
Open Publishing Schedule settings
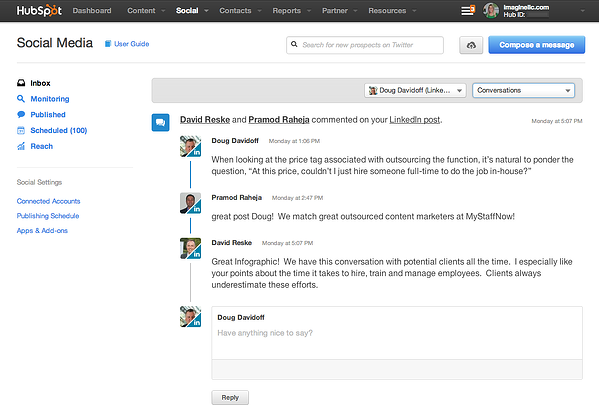pyautogui.click(x=48, y=216)
